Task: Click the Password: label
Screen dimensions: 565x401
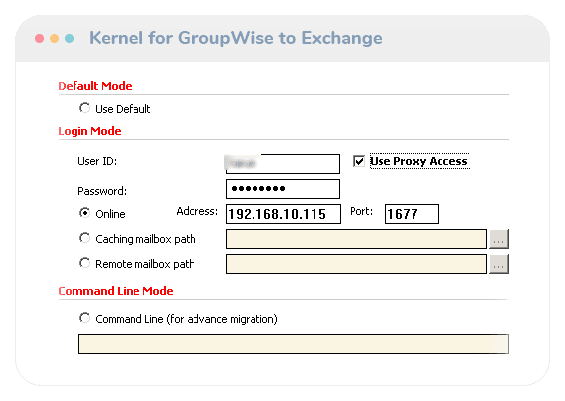Action: coord(102,191)
